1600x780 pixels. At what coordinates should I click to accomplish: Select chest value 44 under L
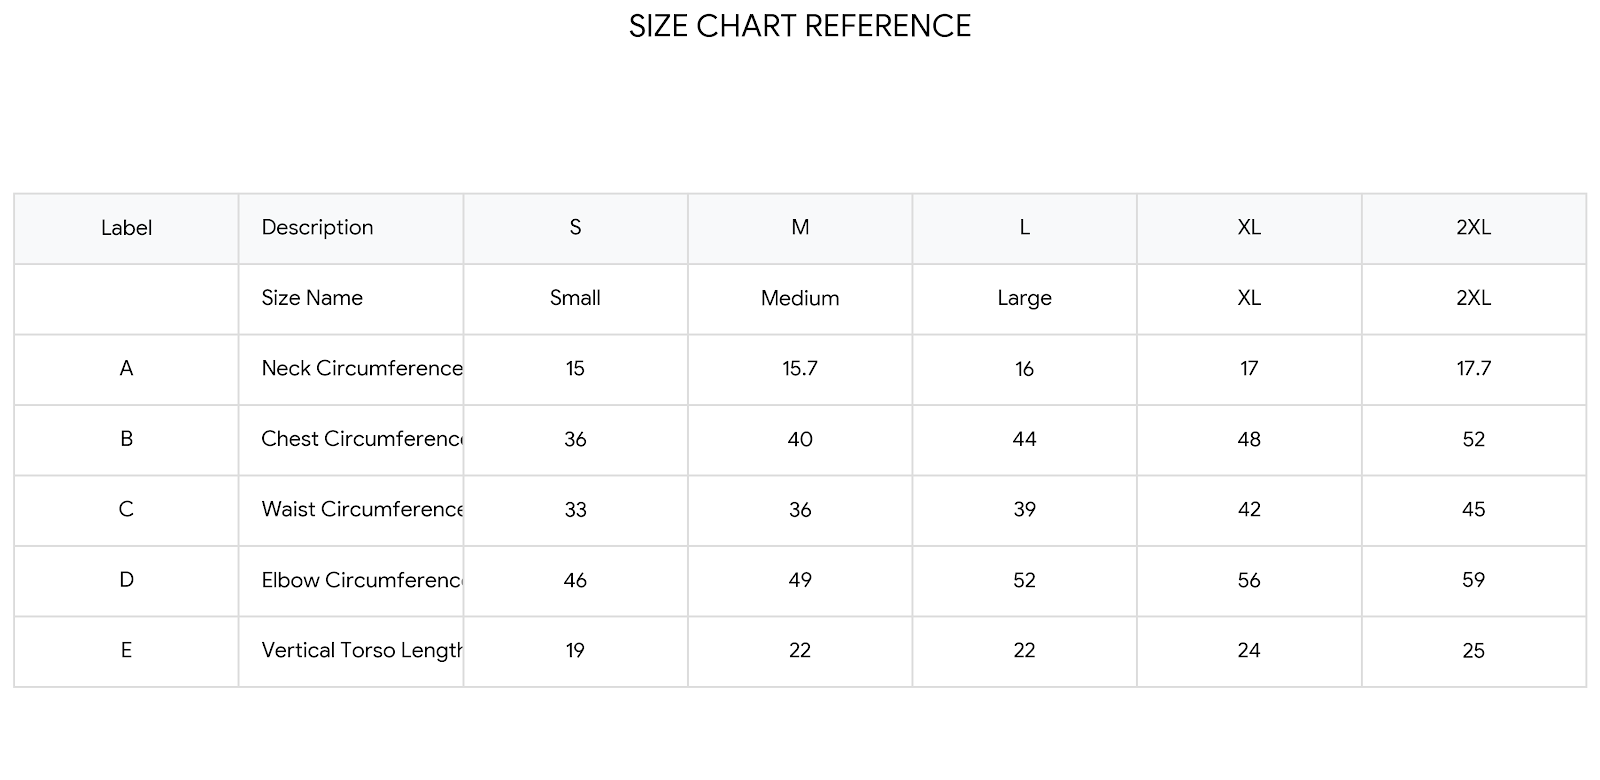point(1024,439)
